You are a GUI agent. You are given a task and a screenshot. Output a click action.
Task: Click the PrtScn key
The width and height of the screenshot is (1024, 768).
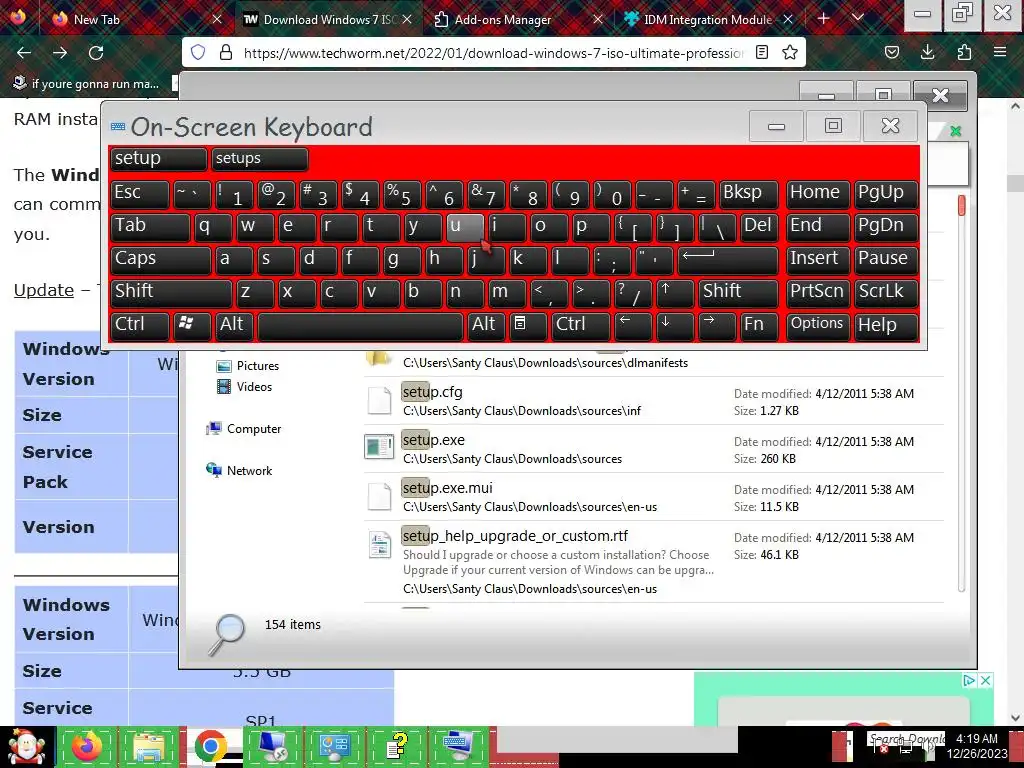[818, 292]
